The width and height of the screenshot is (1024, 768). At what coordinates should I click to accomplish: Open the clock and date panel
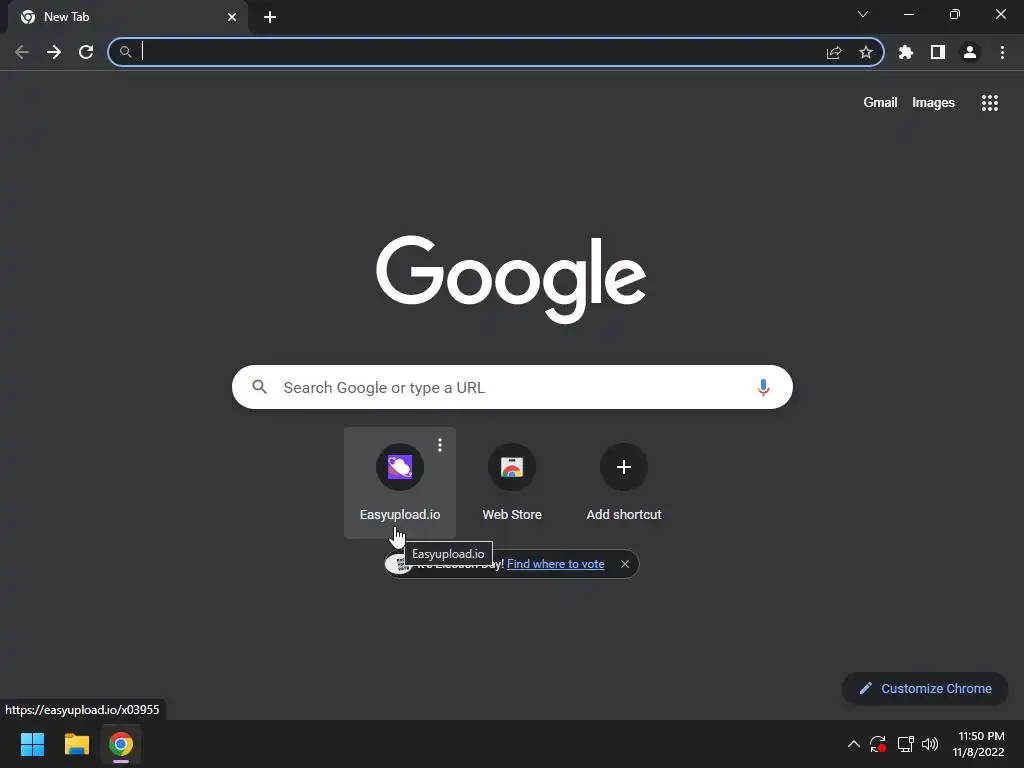tap(978, 744)
